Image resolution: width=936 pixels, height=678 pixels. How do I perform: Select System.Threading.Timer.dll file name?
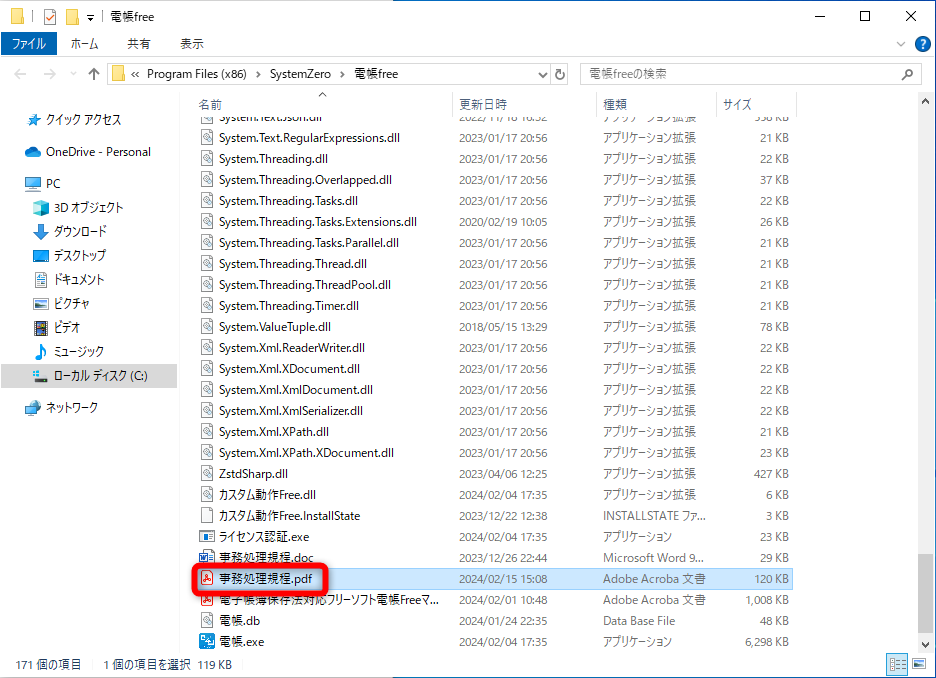pyautogui.click(x=289, y=306)
